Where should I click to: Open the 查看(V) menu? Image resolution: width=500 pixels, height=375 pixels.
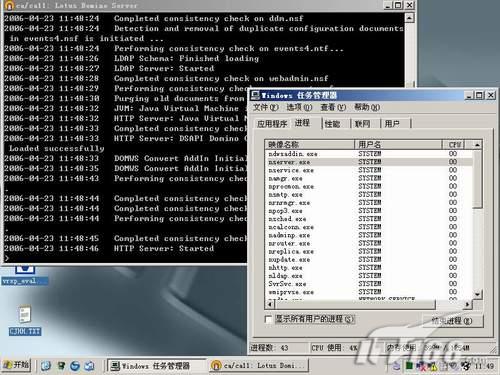click(x=333, y=107)
